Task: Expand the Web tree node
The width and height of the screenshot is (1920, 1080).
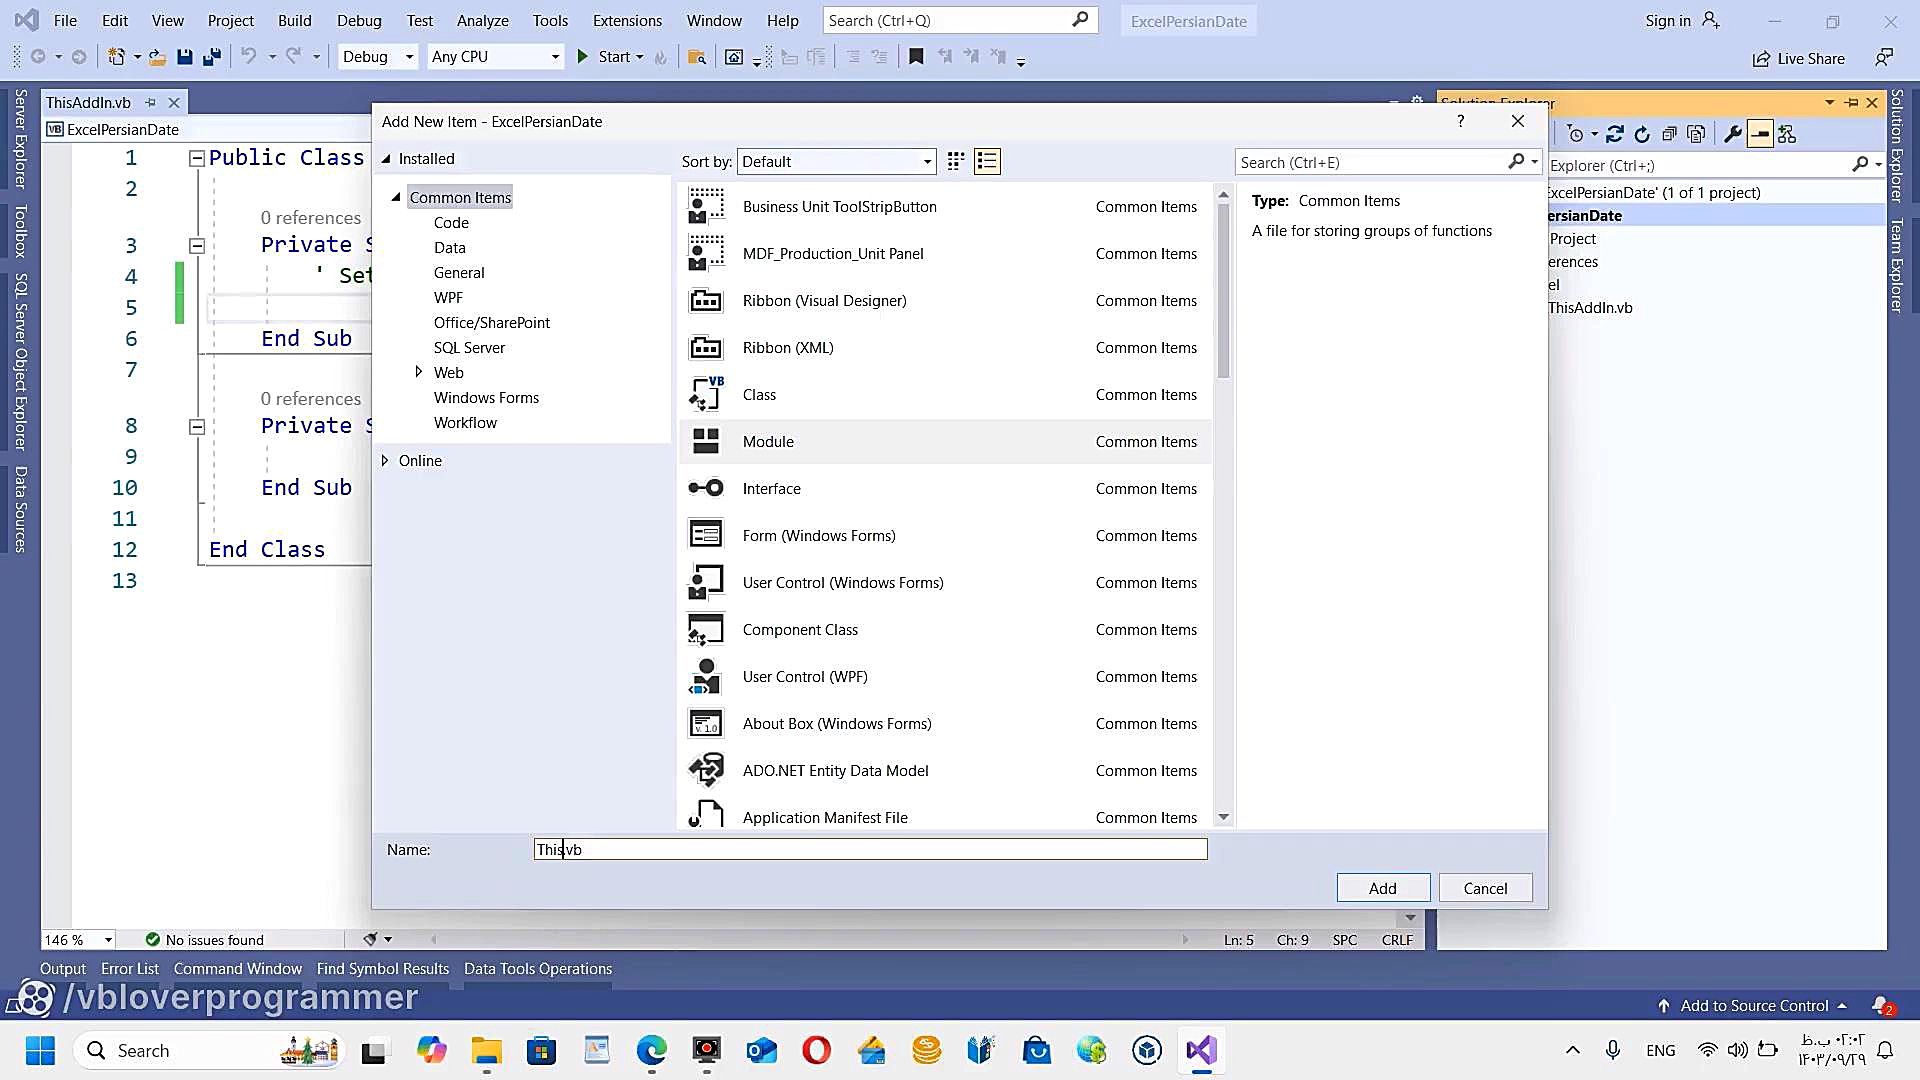Action: click(418, 372)
